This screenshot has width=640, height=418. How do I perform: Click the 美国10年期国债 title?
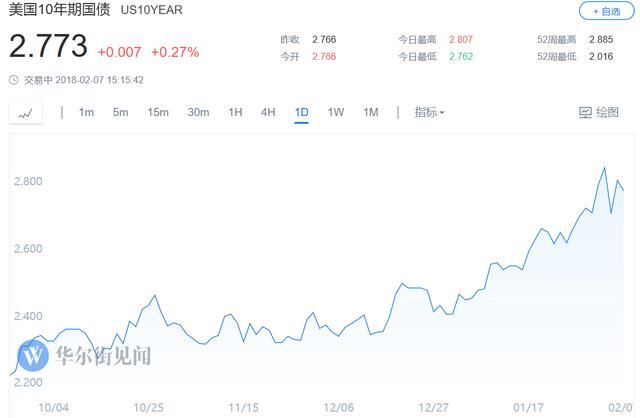coord(60,9)
